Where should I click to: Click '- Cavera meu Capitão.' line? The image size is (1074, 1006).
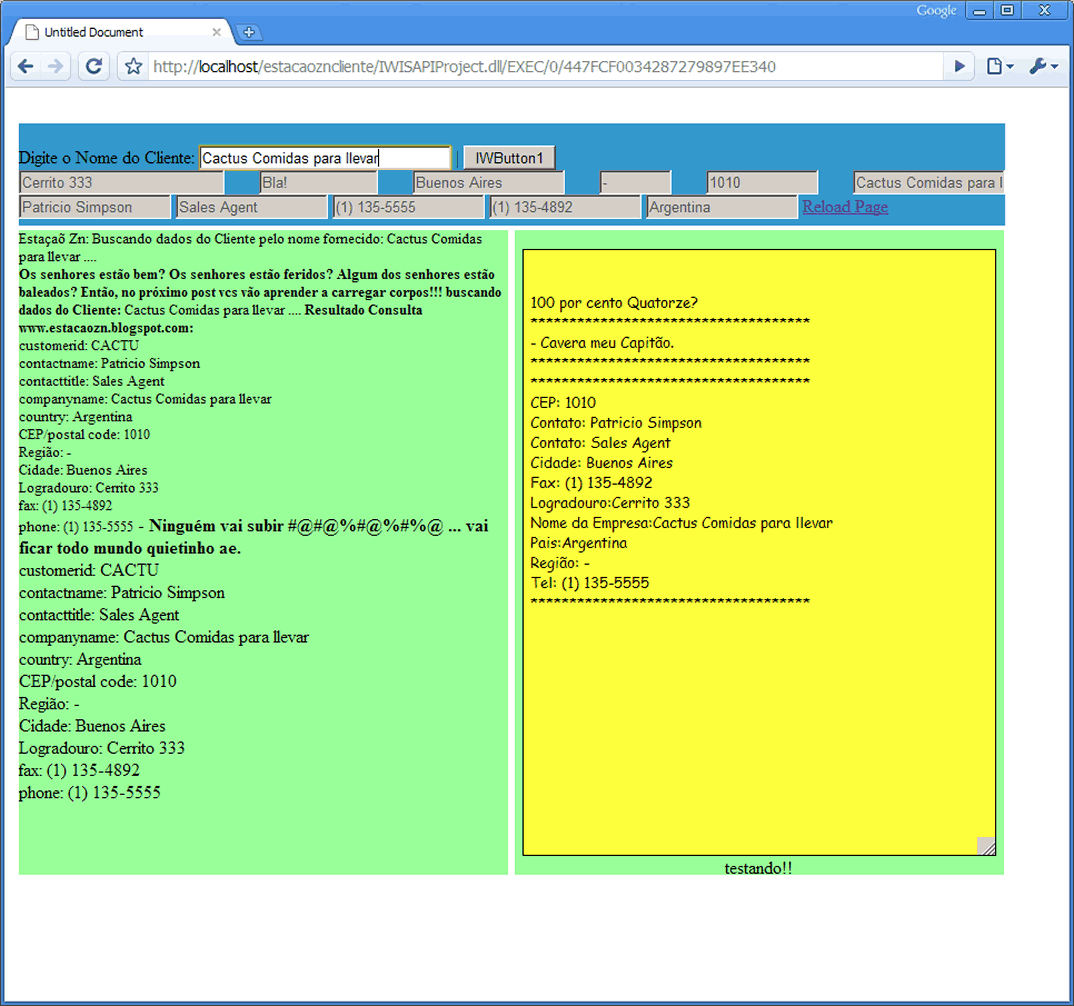tap(602, 343)
